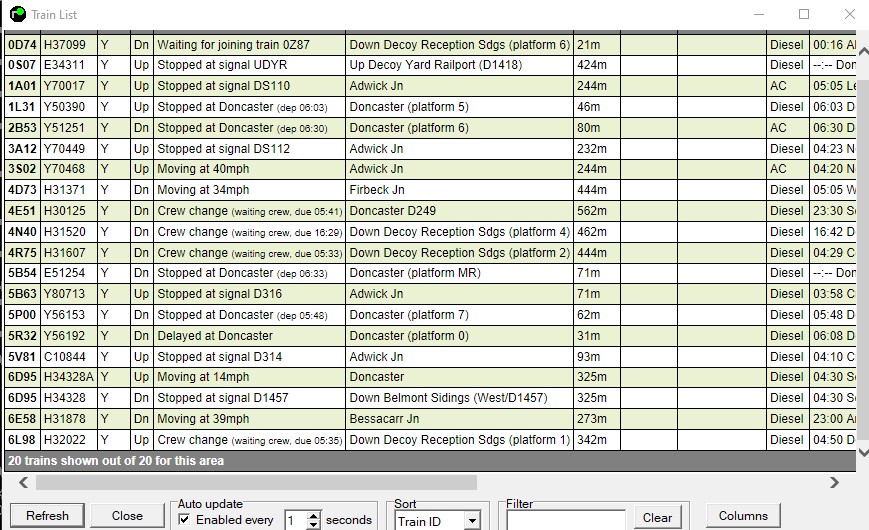Select train 6L98 row
This screenshot has width=869, height=530.
(430, 440)
